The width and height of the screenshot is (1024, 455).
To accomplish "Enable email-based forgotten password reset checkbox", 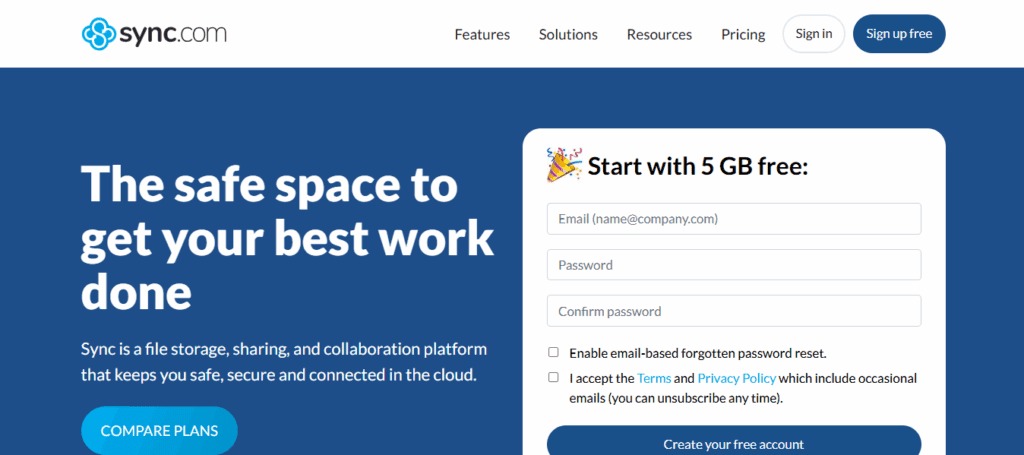I will (x=553, y=353).
